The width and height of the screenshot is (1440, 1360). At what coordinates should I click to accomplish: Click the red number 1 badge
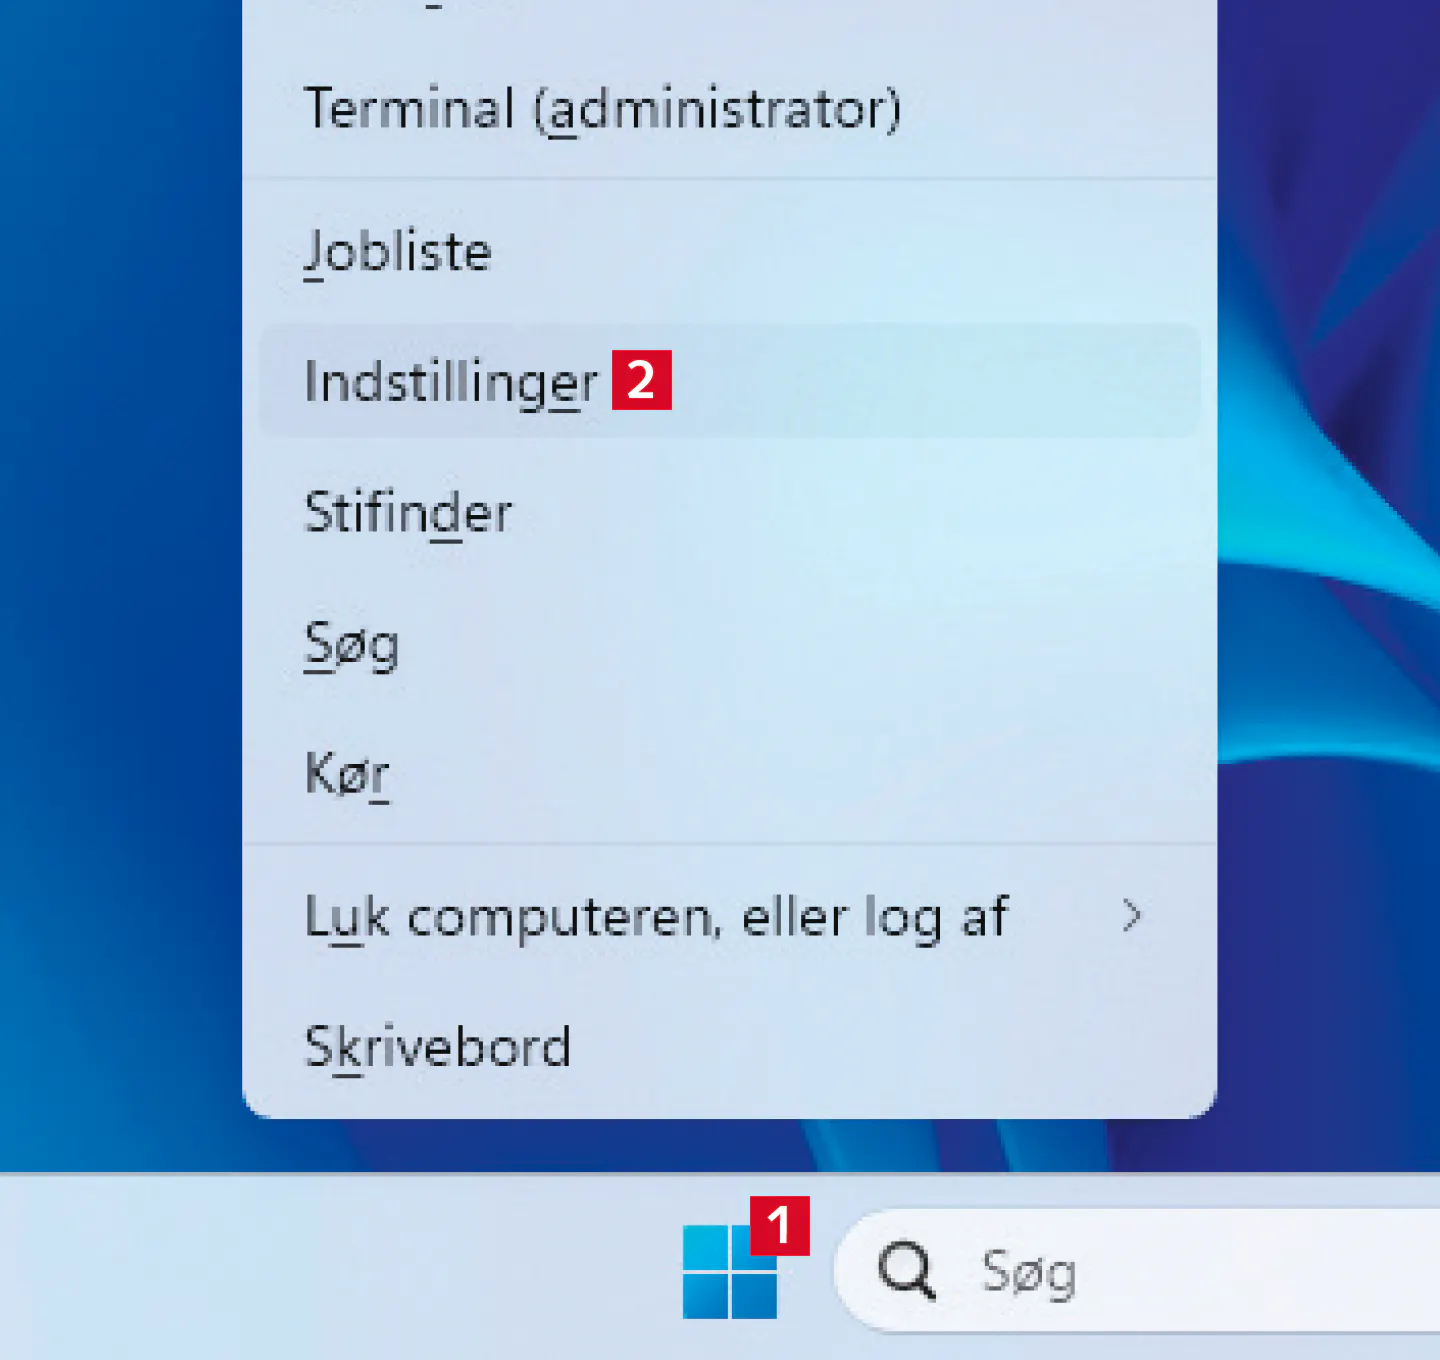coord(779,1225)
